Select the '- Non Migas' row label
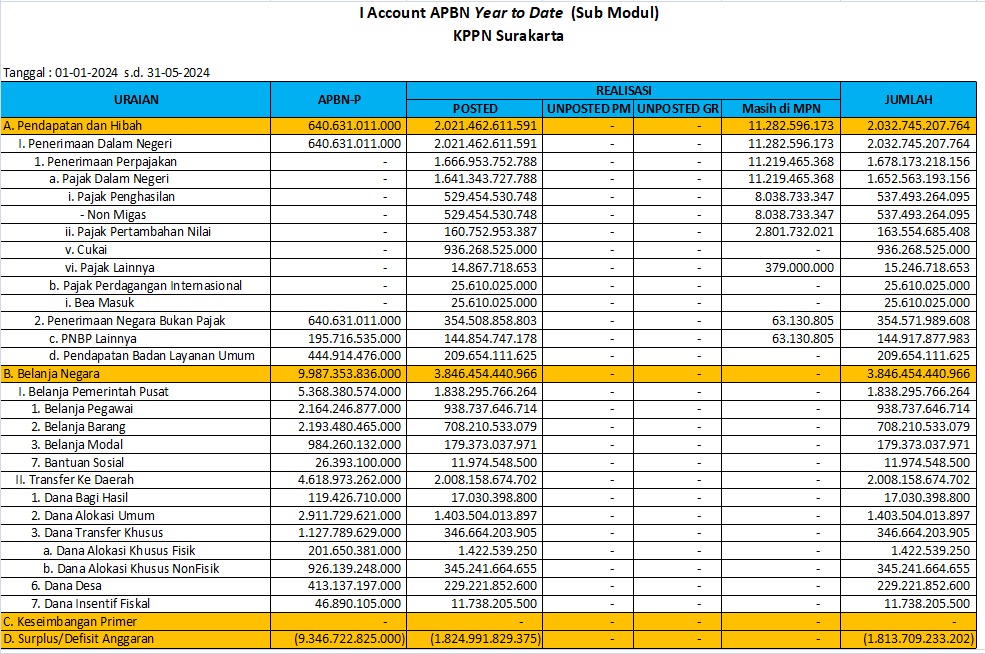The image size is (985, 654). tap(113, 215)
